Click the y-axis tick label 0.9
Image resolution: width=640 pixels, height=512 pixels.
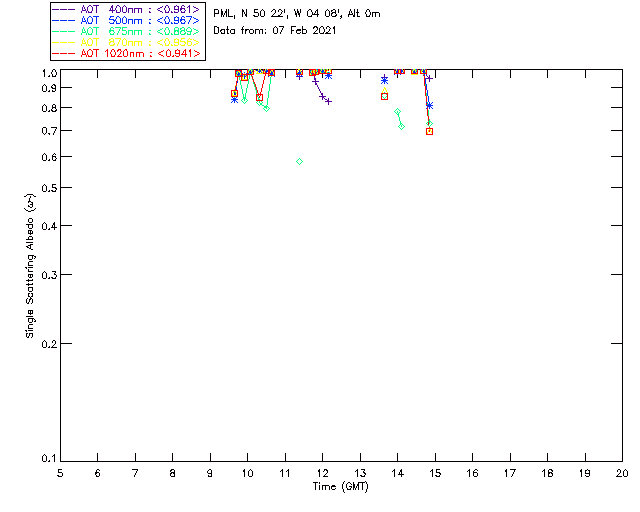point(49,88)
